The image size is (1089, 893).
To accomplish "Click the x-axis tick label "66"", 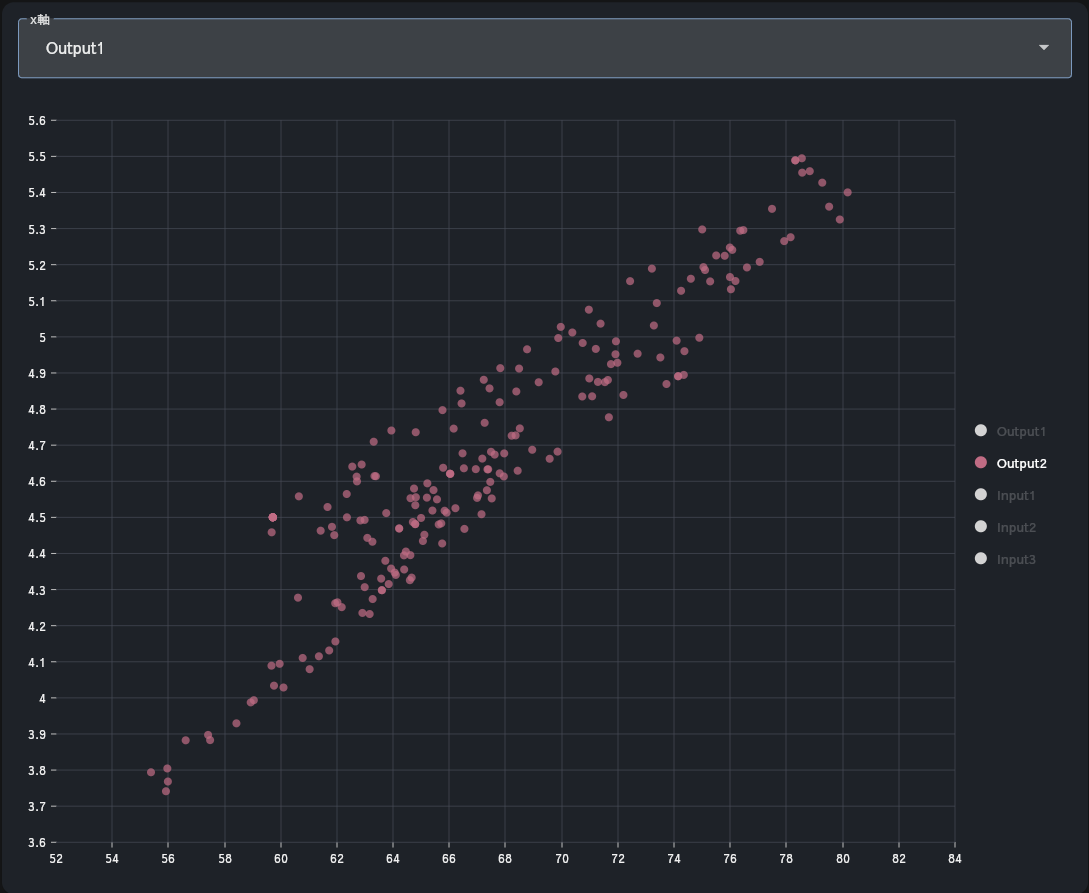I will click(x=449, y=859).
